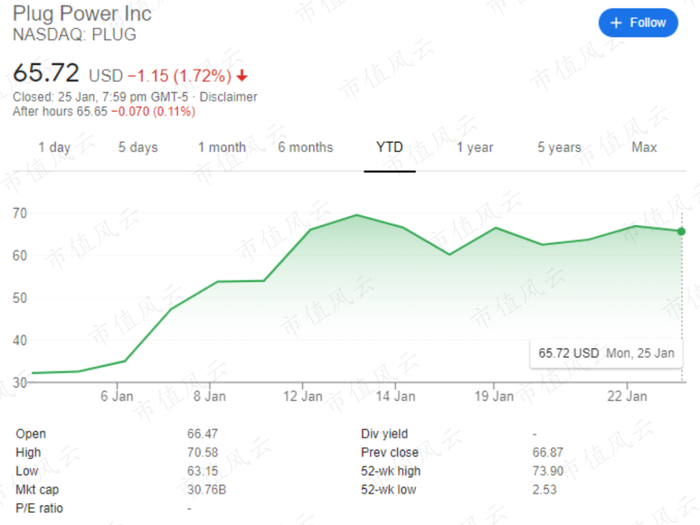
Task: Click the Prev close value 66.87
Action: 548,452
